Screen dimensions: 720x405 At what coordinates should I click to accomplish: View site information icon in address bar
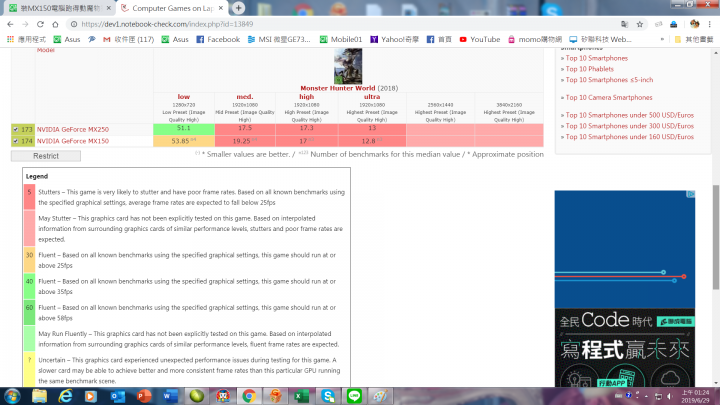pos(74,24)
